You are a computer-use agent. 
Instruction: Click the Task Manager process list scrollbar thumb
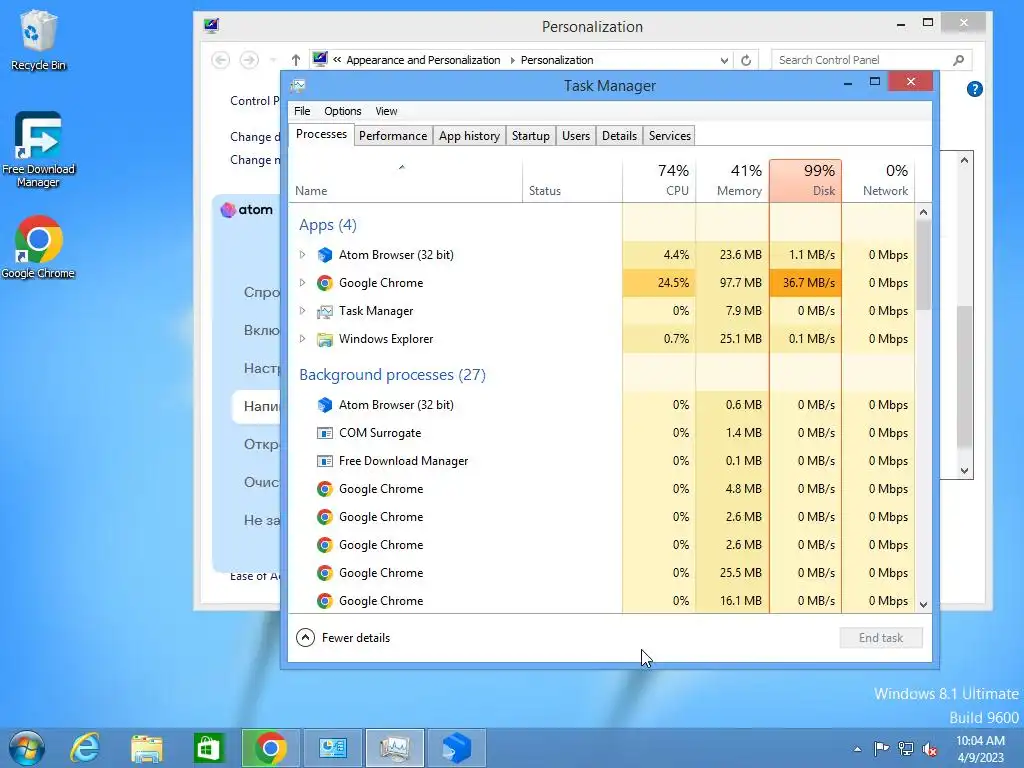click(x=923, y=264)
